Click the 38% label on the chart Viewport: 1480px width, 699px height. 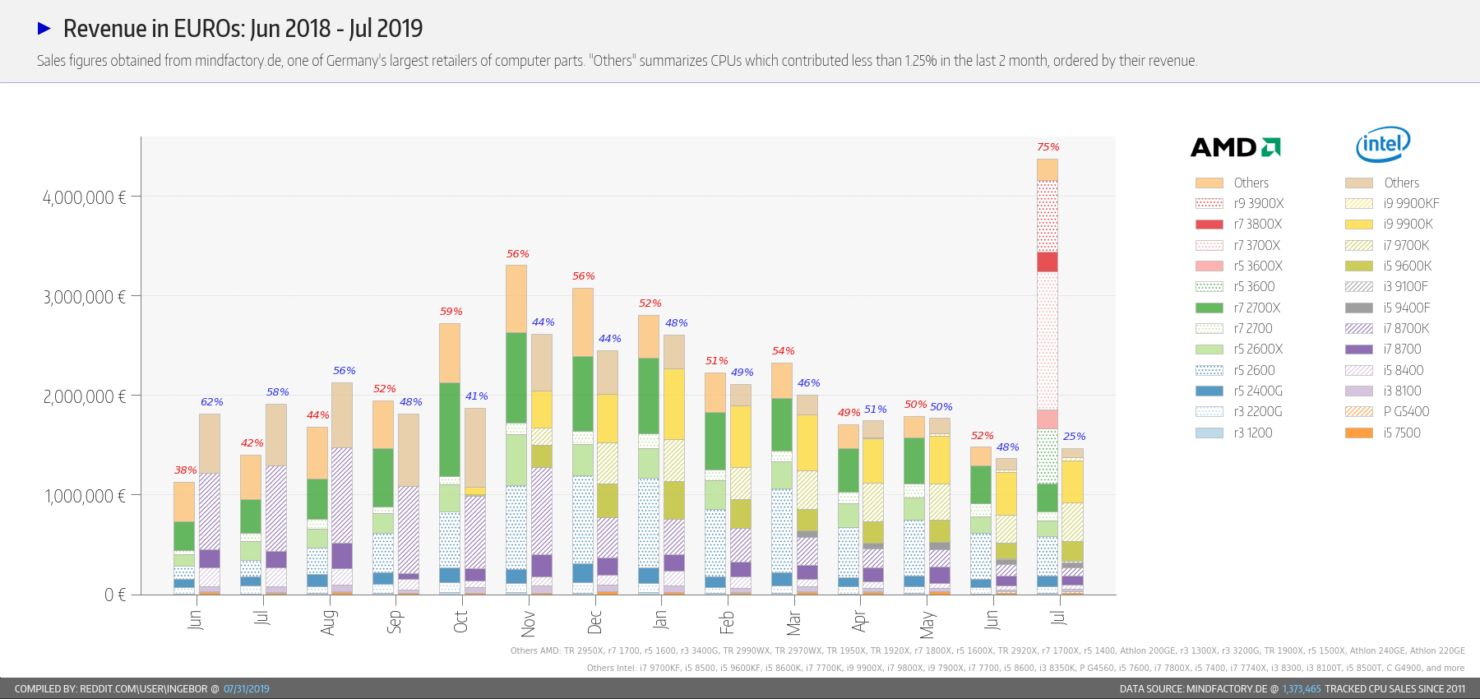pyautogui.click(x=184, y=470)
